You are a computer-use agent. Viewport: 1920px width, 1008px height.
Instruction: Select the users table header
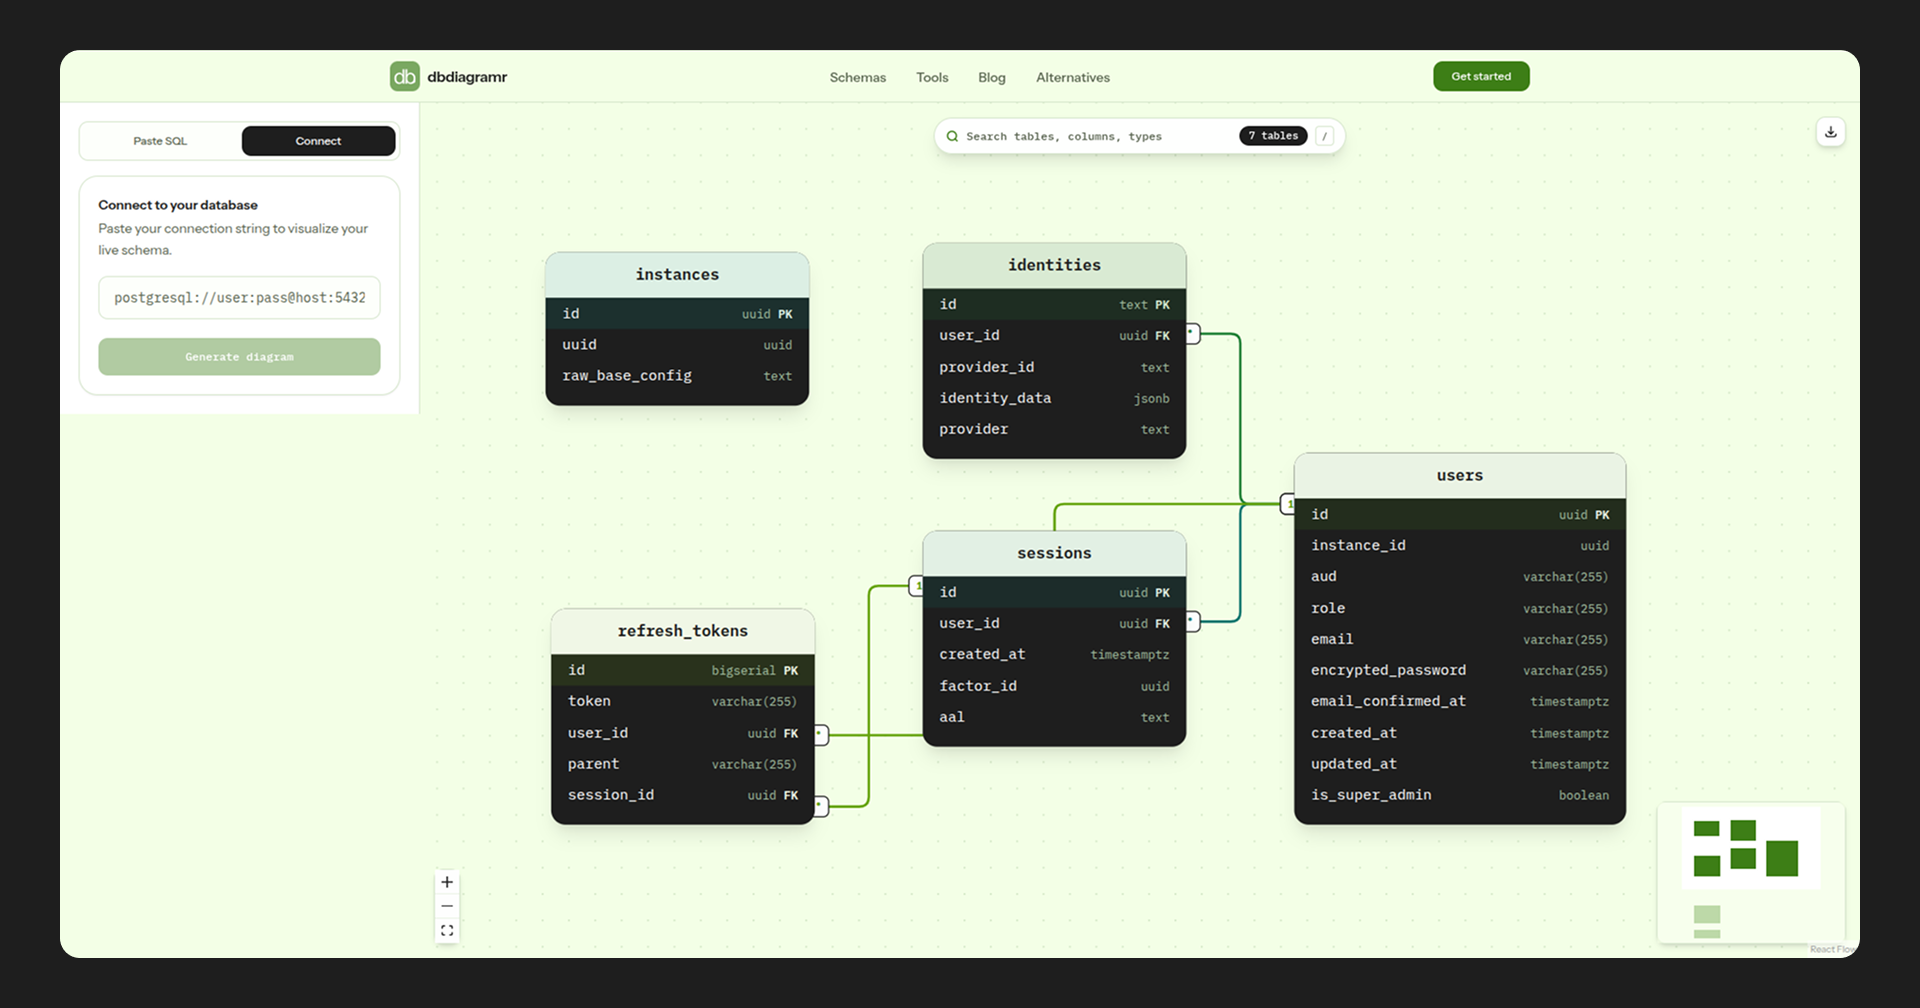tap(1460, 476)
